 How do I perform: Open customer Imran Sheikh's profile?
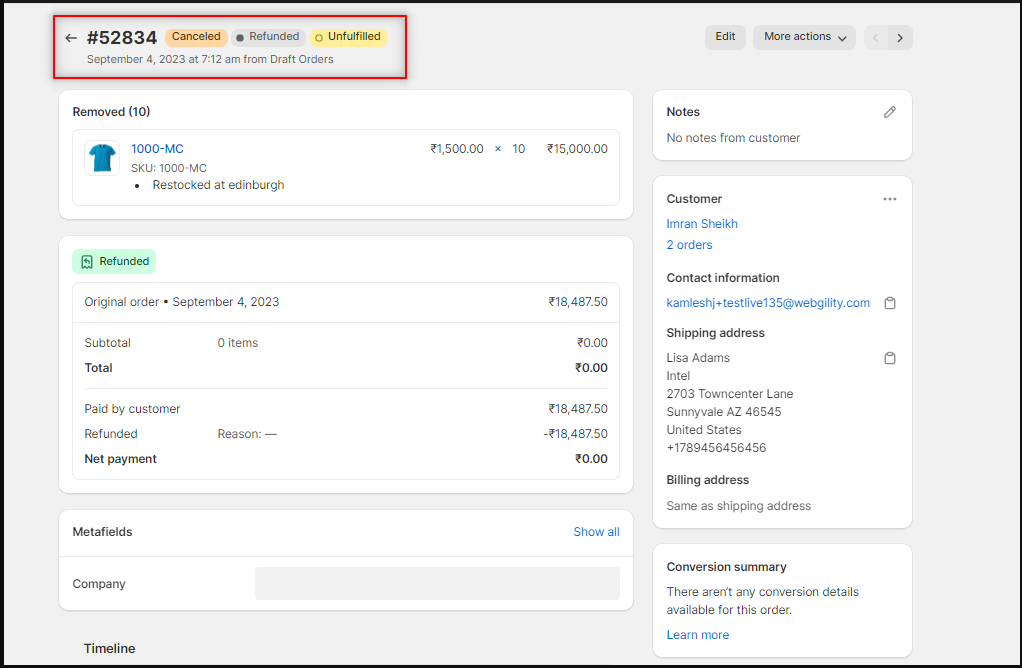click(702, 224)
